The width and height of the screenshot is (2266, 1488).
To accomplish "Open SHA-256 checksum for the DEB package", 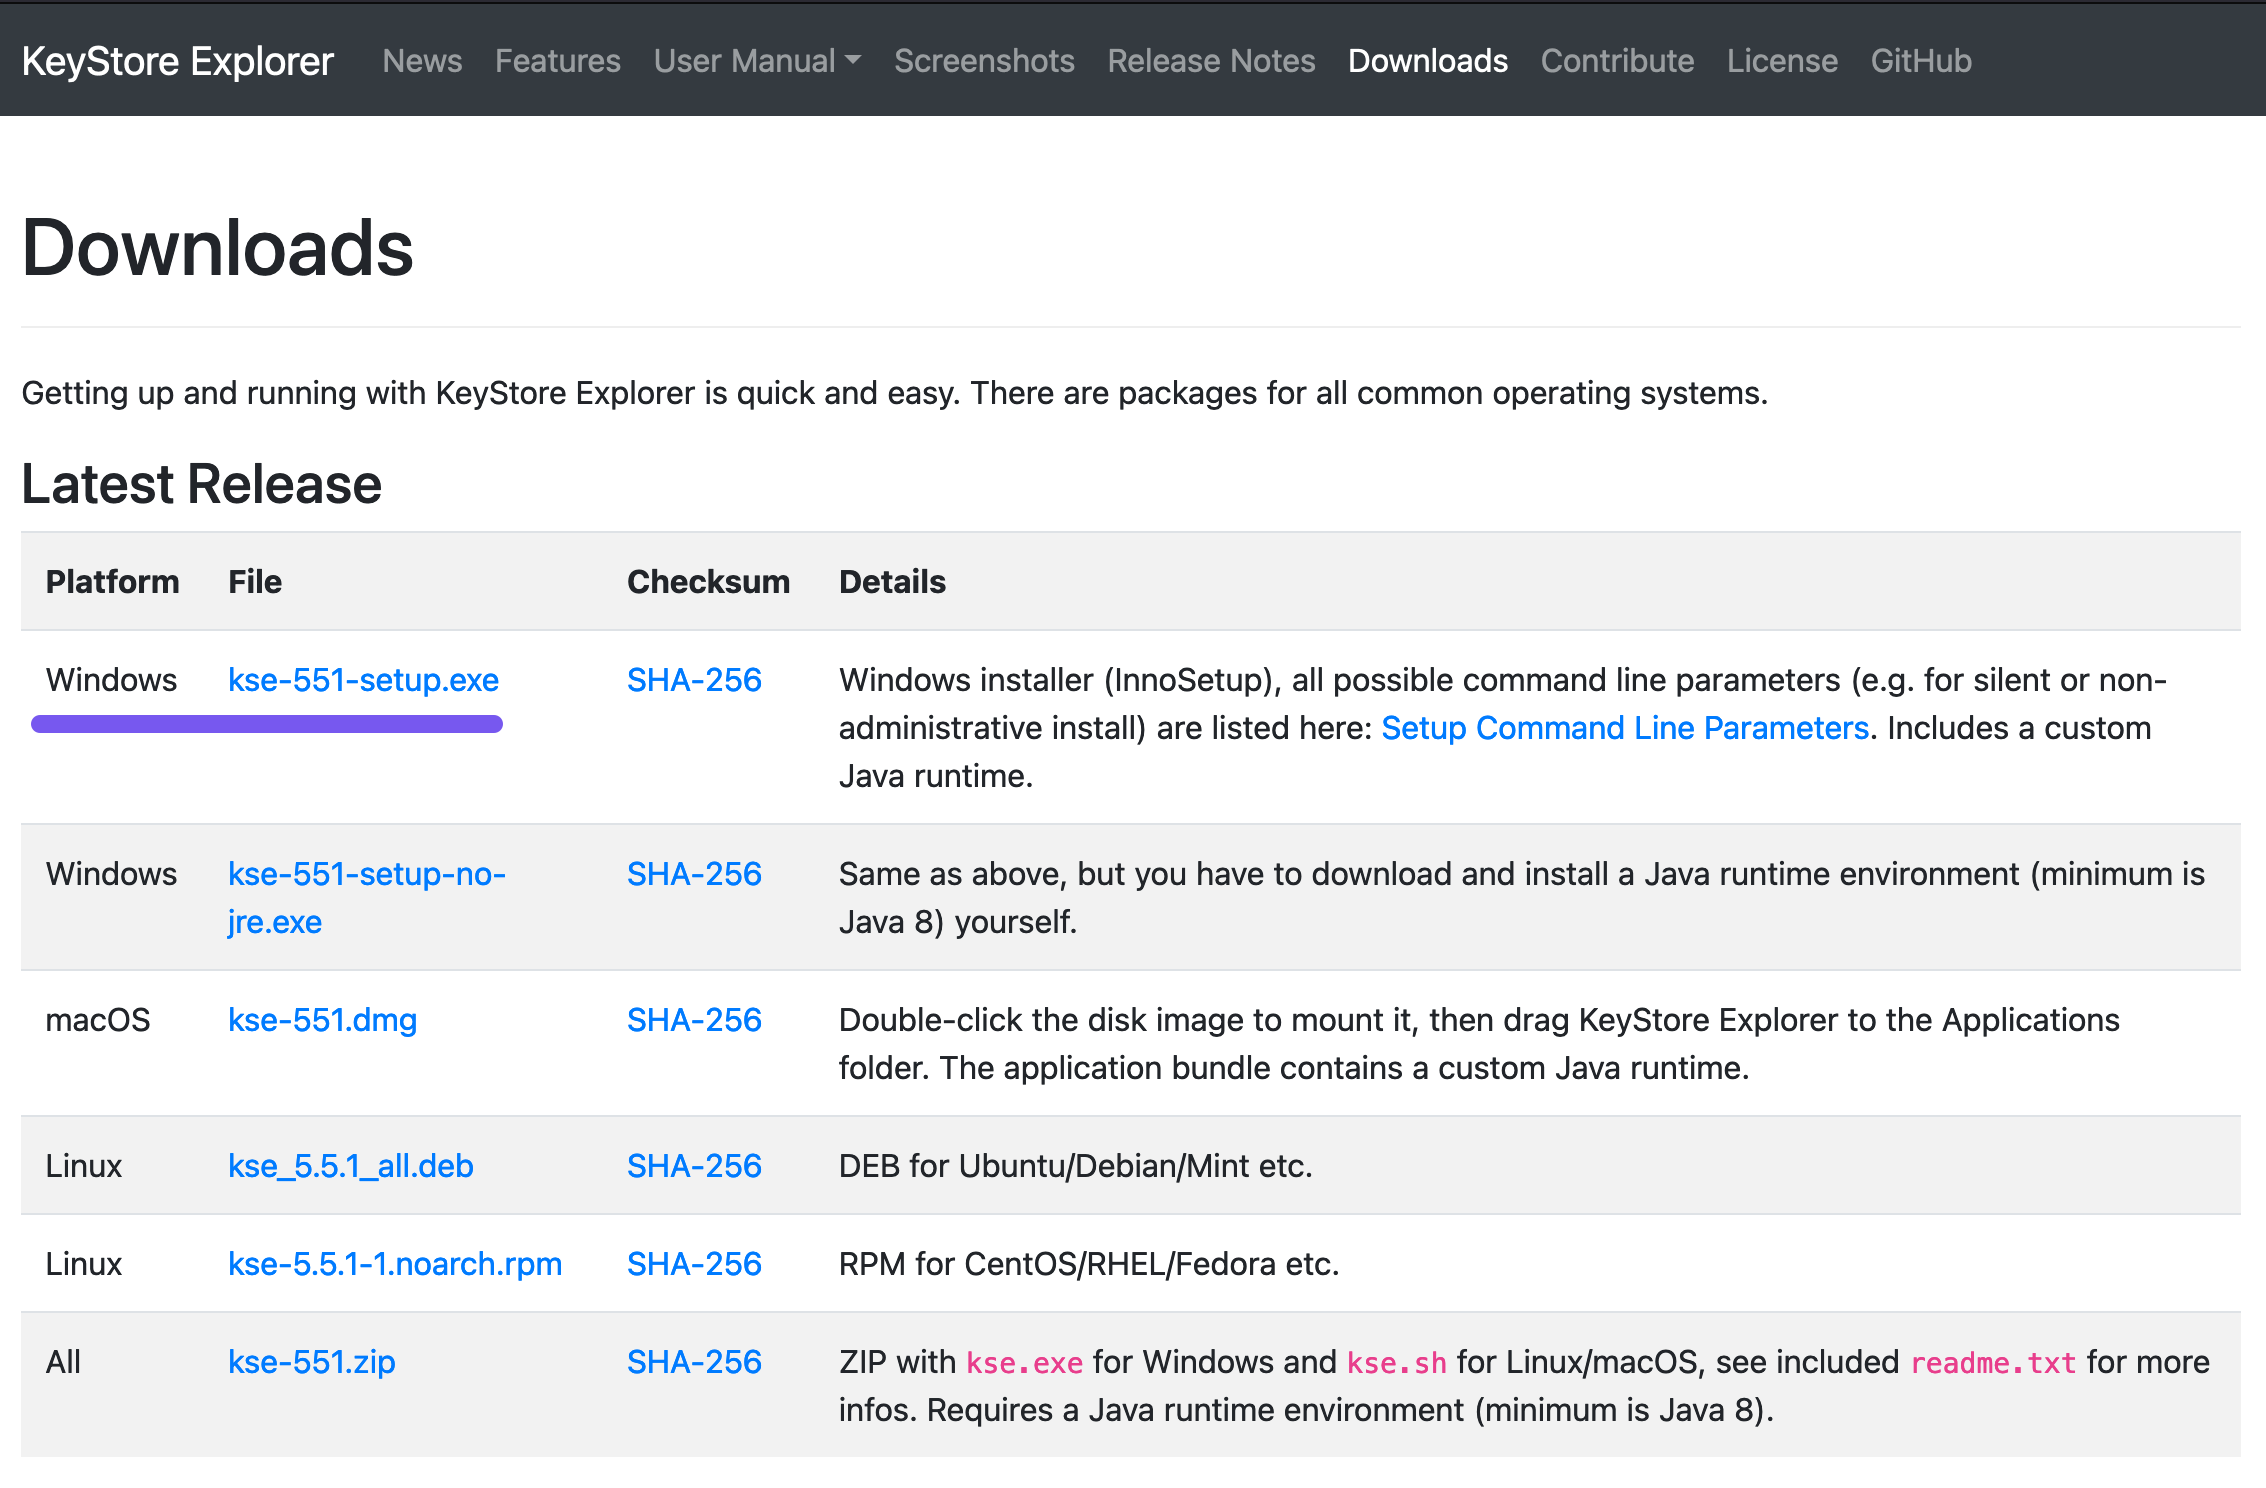I will (693, 1166).
